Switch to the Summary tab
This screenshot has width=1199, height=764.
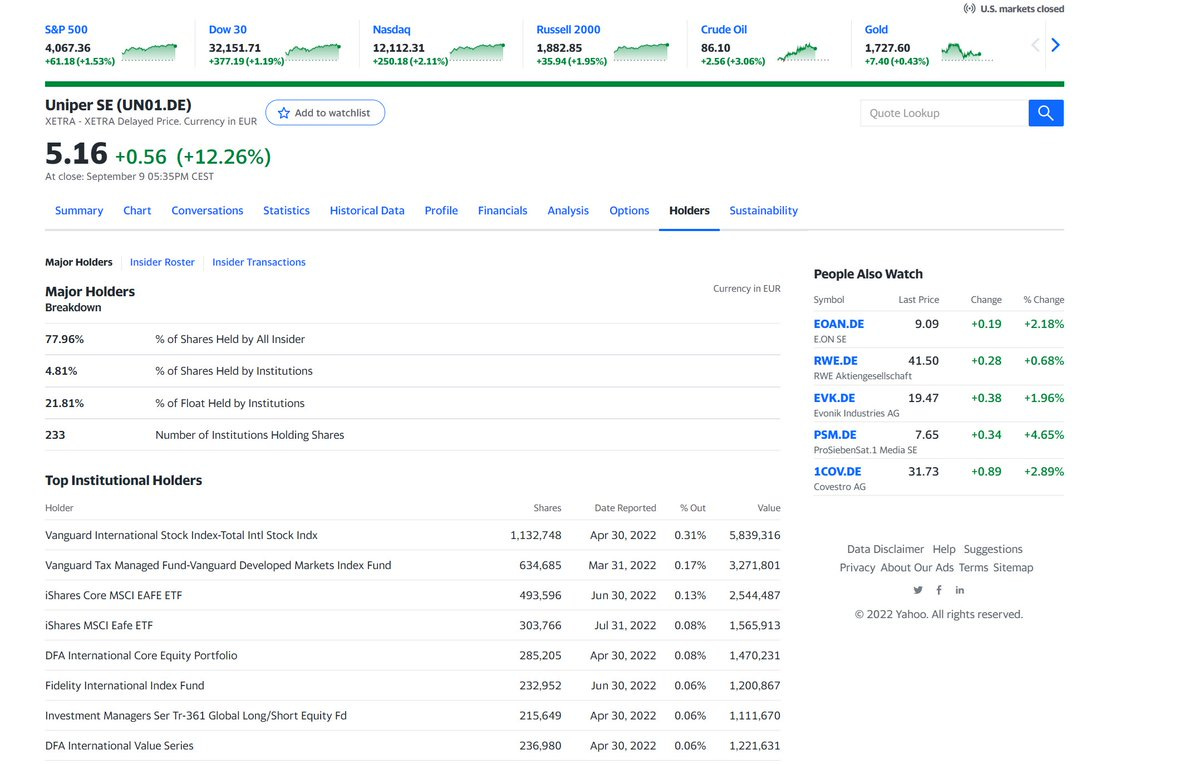tap(79, 210)
